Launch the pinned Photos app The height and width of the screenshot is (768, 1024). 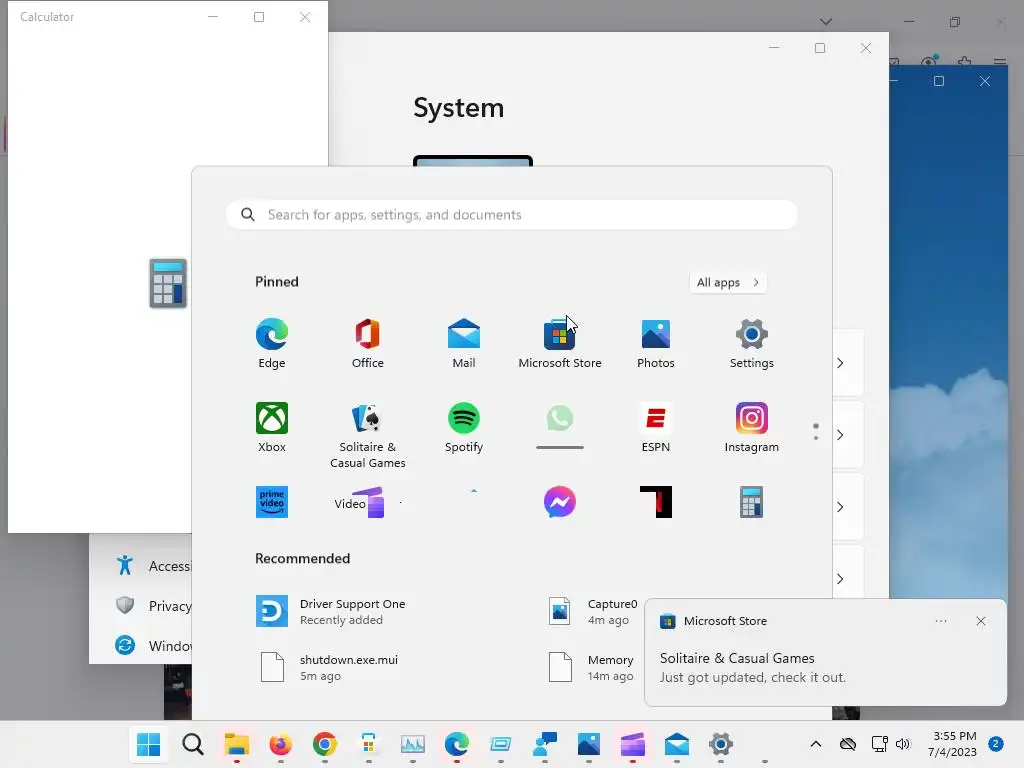(x=656, y=344)
